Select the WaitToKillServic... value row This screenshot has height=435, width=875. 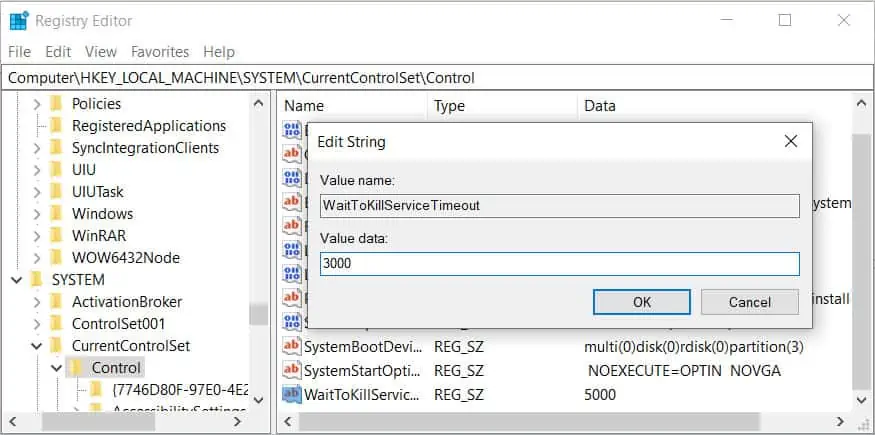360,395
